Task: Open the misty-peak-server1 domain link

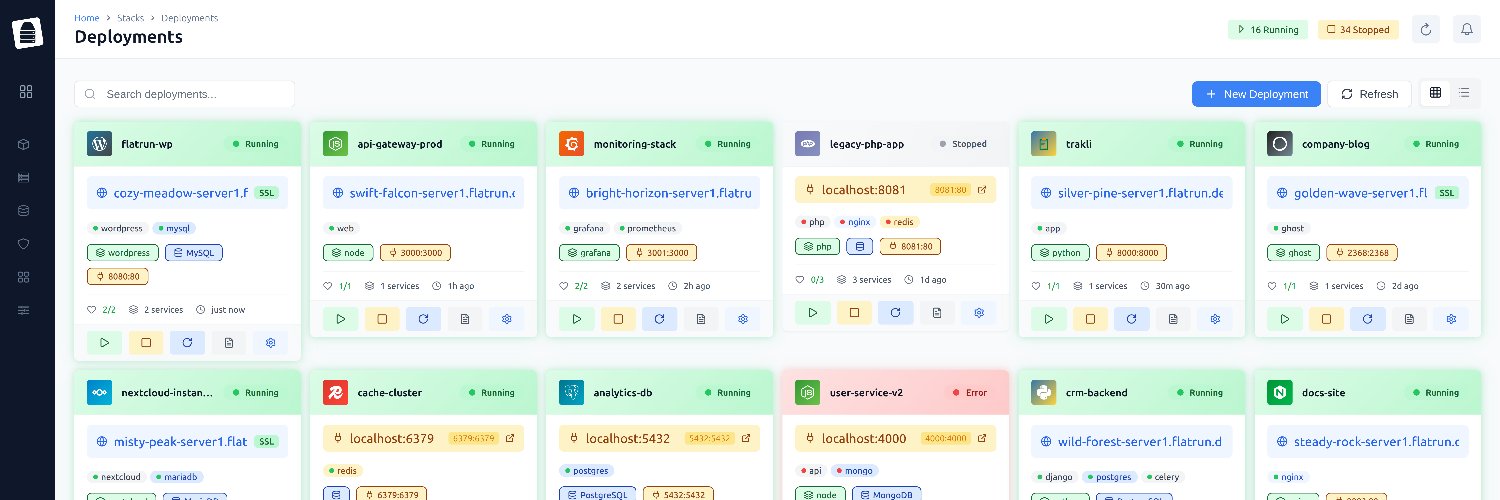Action: tap(180, 441)
